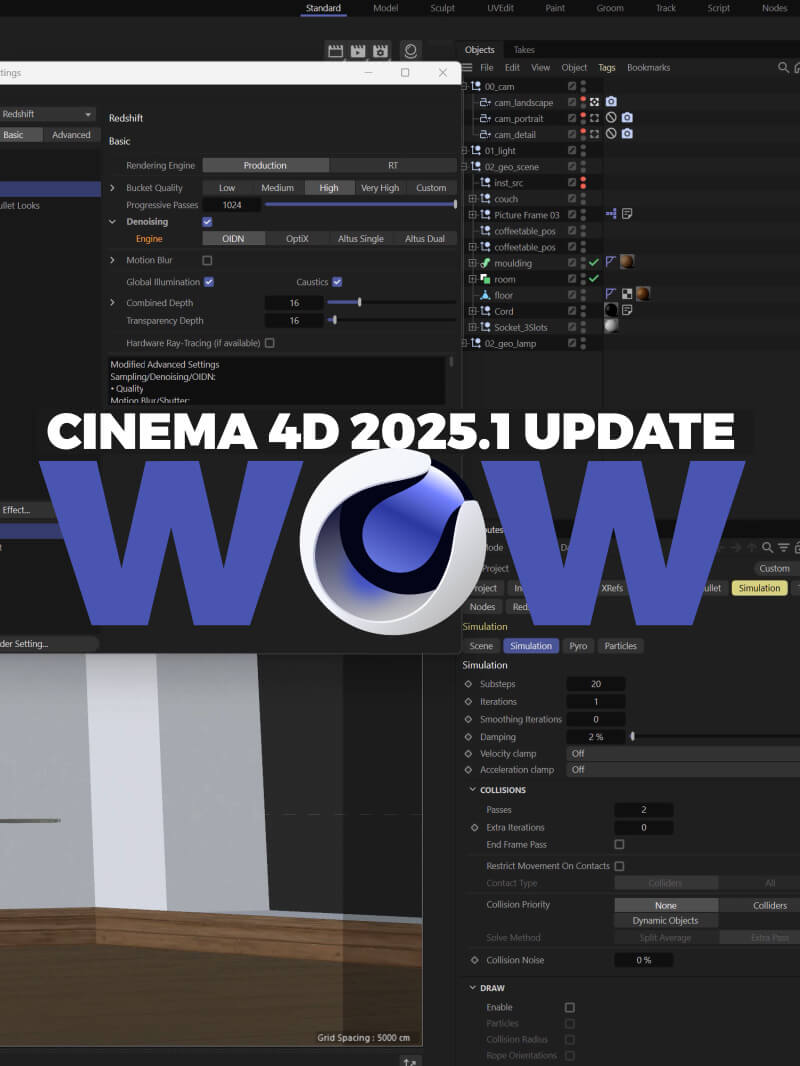The height and width of the screenshot is (1066, 800).
Task: Click the green checkmark on room row
Action: pyautogui.click(x=594, y=278)
